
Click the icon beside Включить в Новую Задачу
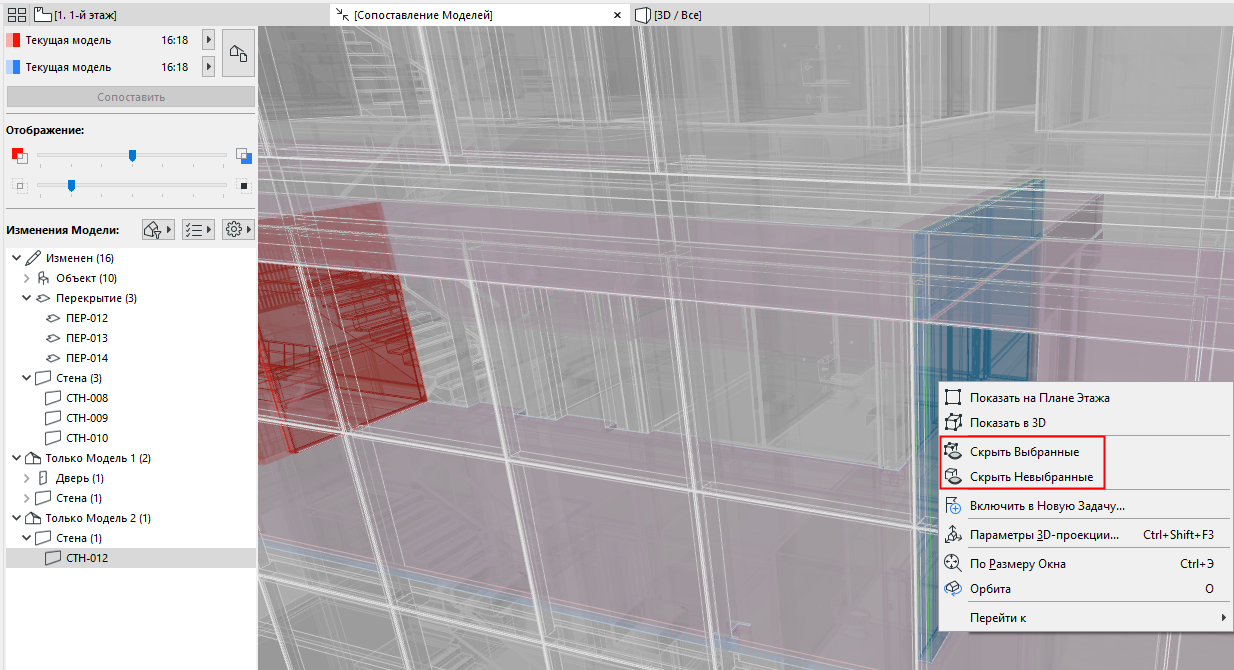[x=953, y=506]
